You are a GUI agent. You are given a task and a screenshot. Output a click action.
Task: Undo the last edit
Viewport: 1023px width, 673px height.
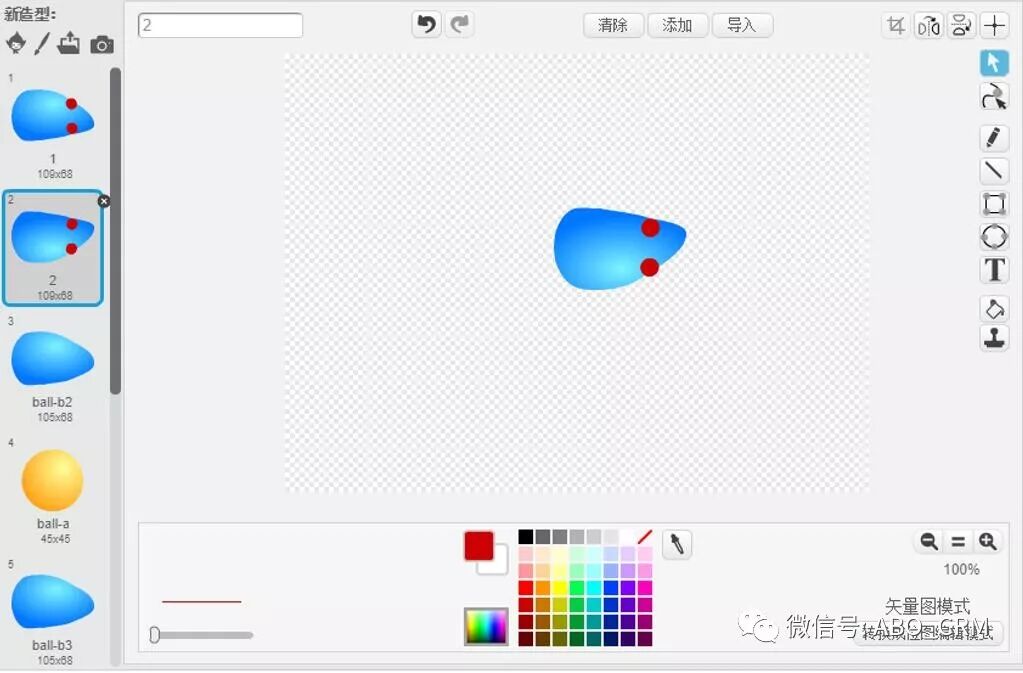pos(426,24)
